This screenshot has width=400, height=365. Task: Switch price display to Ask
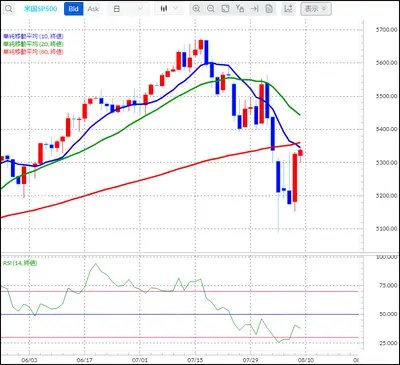(x=93, y=9)
